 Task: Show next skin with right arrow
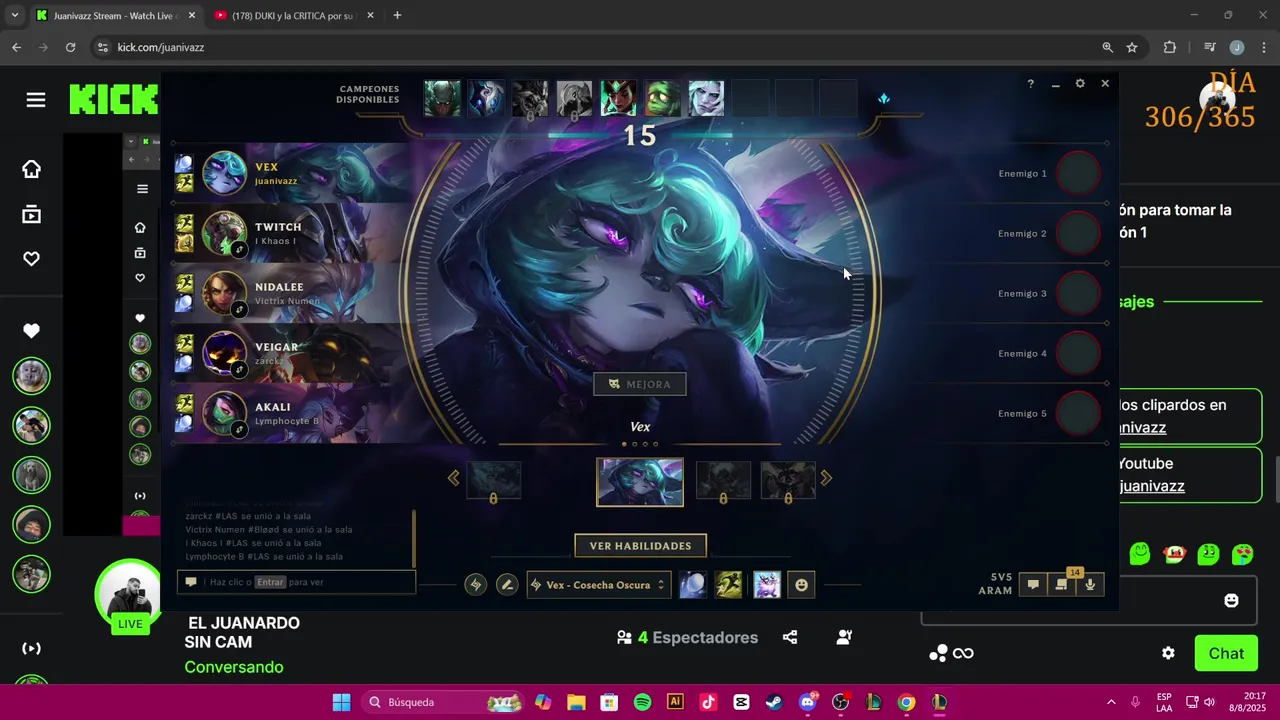826,478
